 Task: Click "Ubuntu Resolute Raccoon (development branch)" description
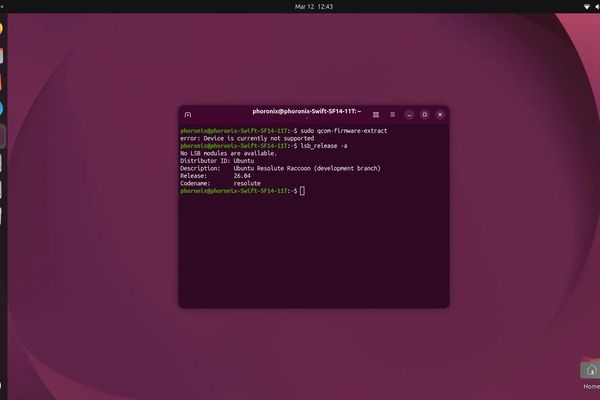(307, 168)
